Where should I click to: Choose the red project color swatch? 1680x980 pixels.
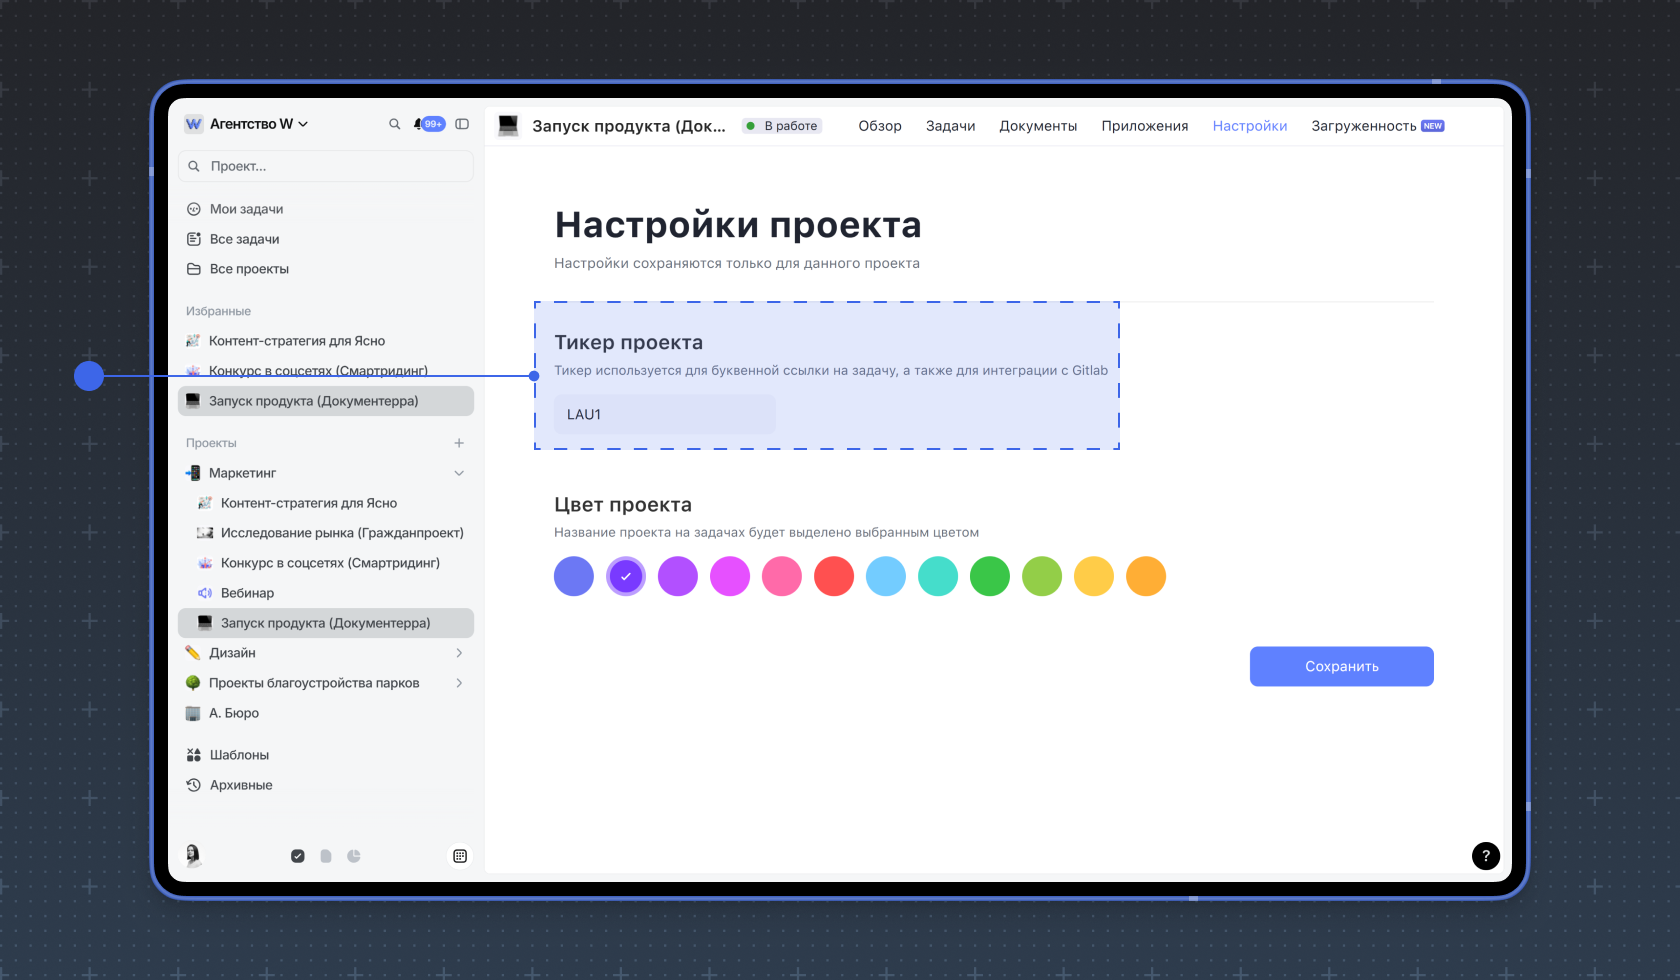(x=833, y=576)
